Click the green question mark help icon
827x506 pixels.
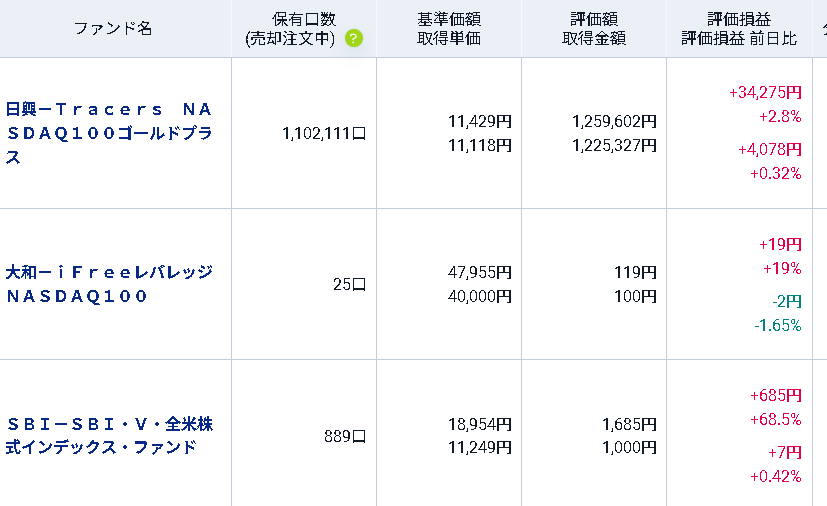(354, 38)
